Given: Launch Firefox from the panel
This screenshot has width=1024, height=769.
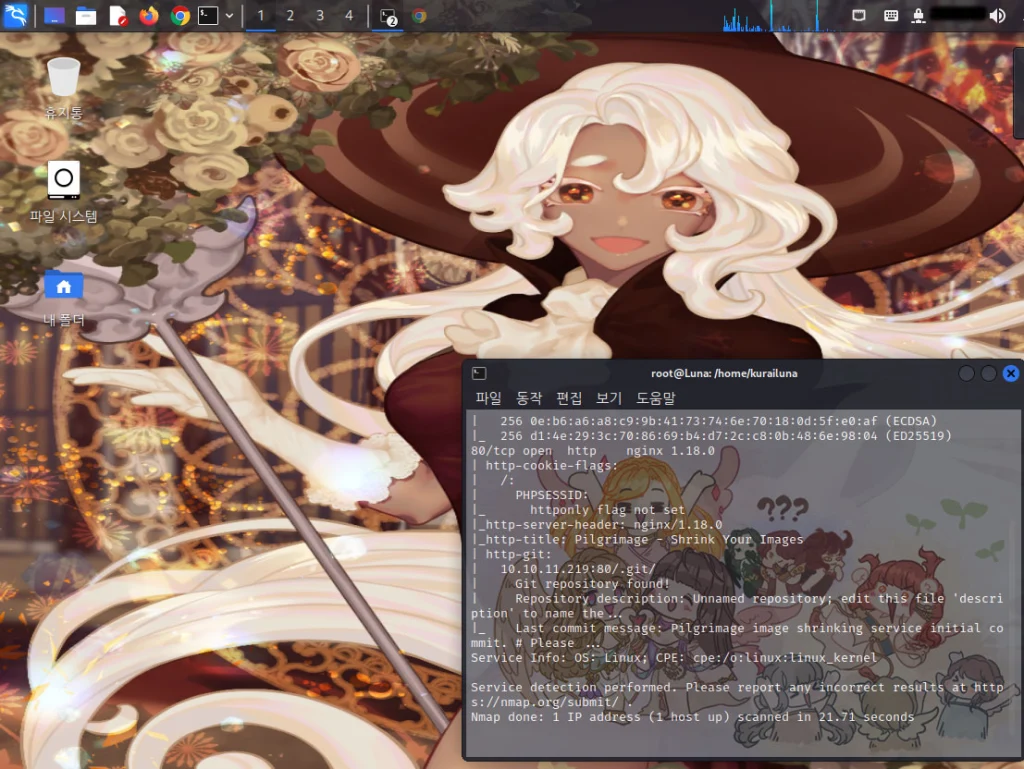Looking at the screenshot, I should [x=149, y=16].
